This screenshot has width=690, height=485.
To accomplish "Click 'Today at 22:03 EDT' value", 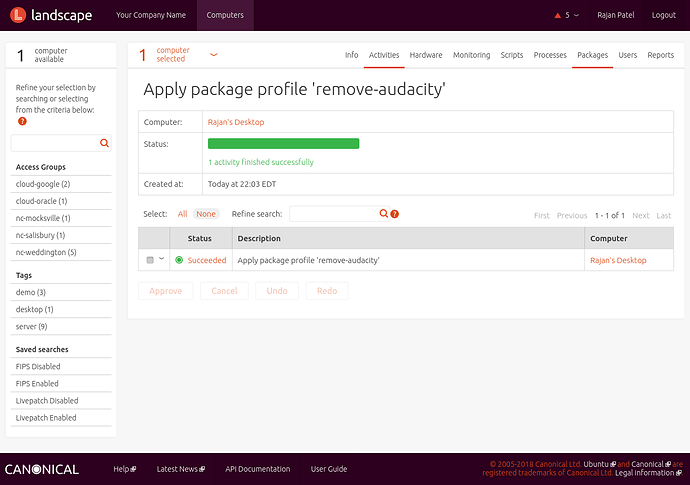I will 242,184.
